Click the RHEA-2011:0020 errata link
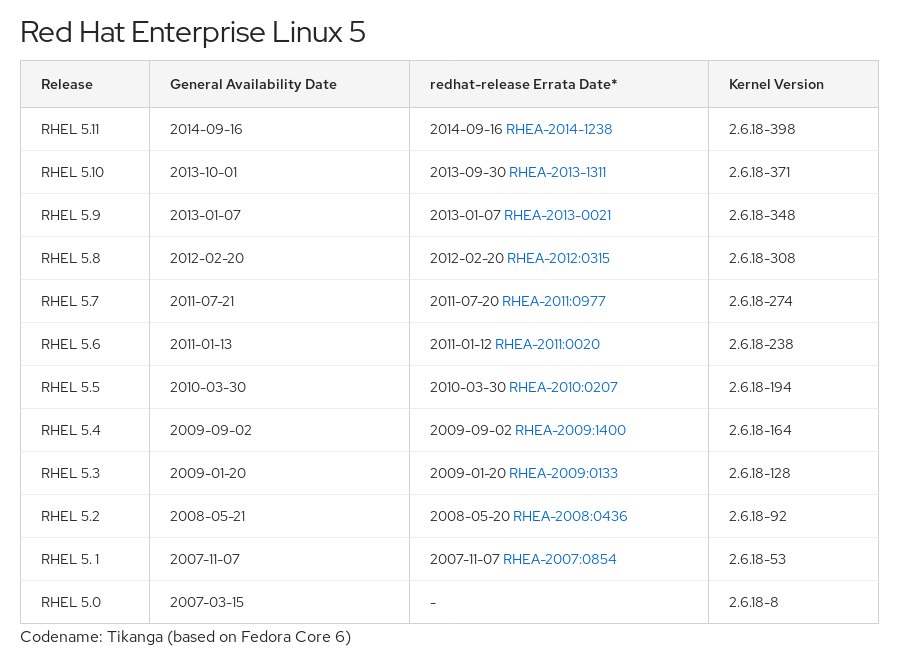Viewport: 920px width, 670px height. coord(547,344)
